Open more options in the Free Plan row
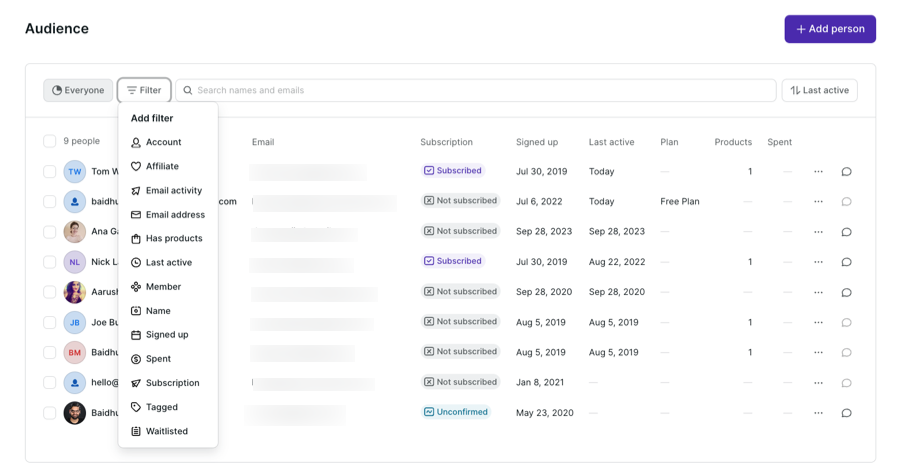 (818, 202)
